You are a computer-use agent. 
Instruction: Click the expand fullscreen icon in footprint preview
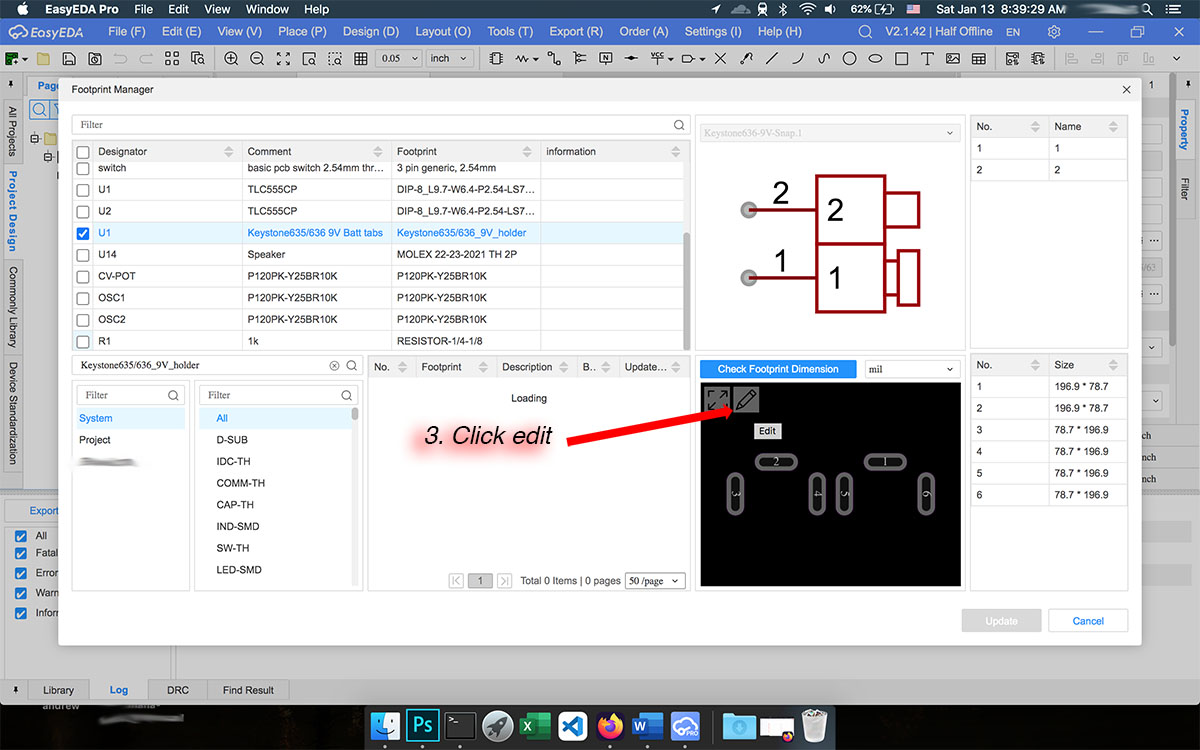717,400
